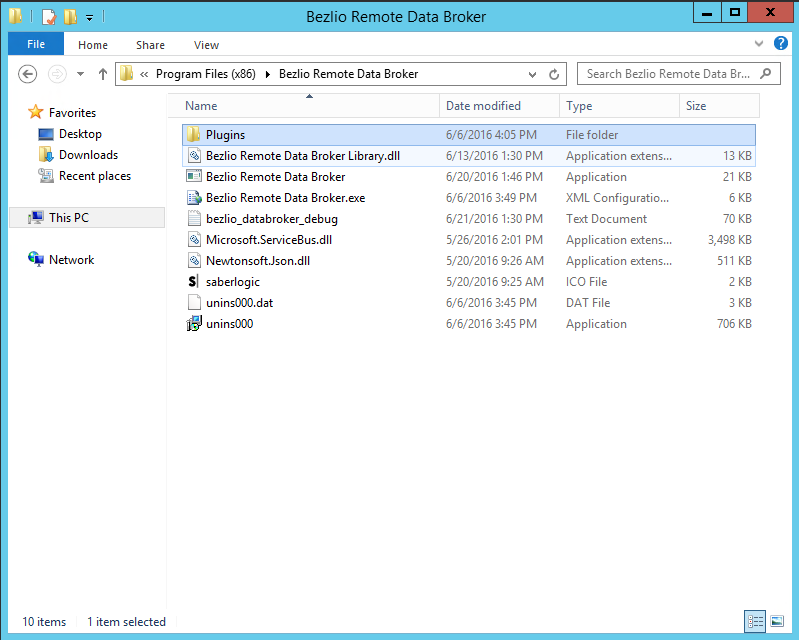Click the search magnifier icon
The width and height of the screenshot is (799, 640).
765,74
